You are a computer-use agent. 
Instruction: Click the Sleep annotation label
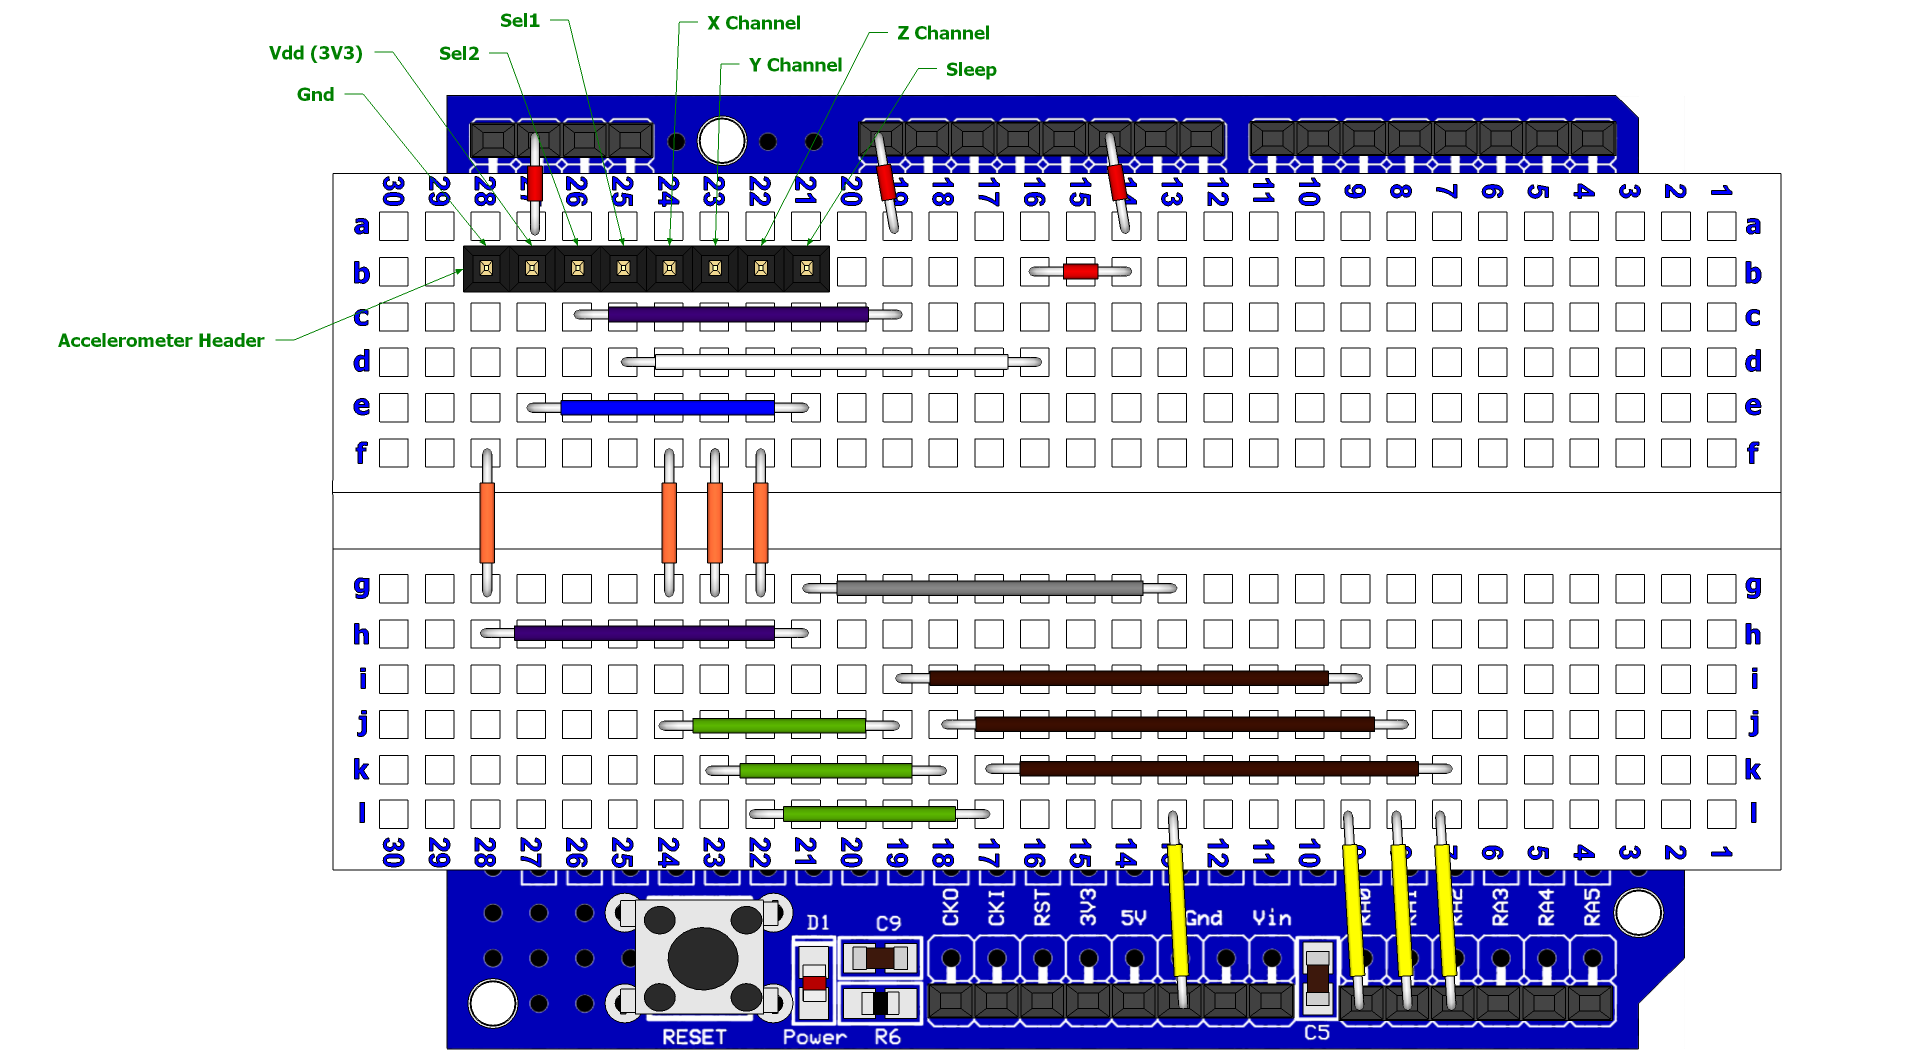click(971, 70)
